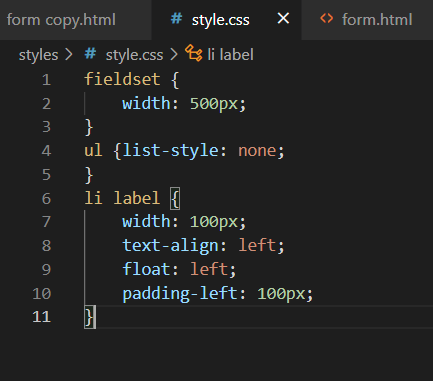Click the symbol icon beside li label breadcrumb
The height and width of the screenshot is (381, 433).
pyautogui.click(x=194, y=53)
